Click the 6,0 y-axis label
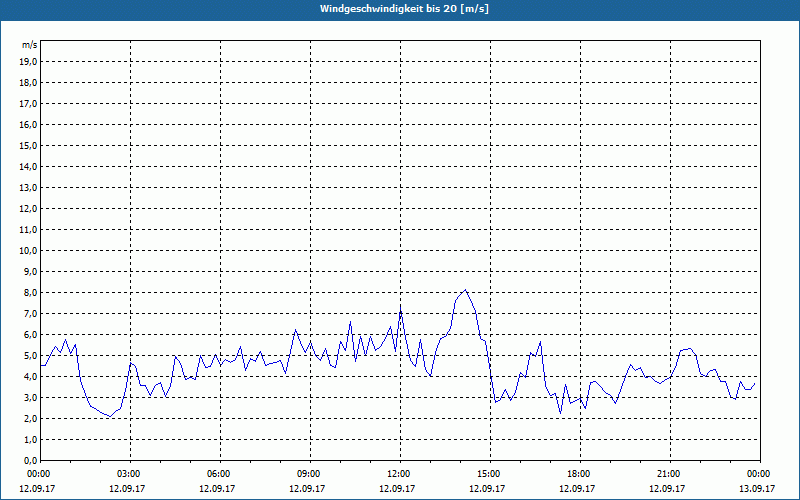The height and width of the screenshot is (500, 800). [31, 335]
